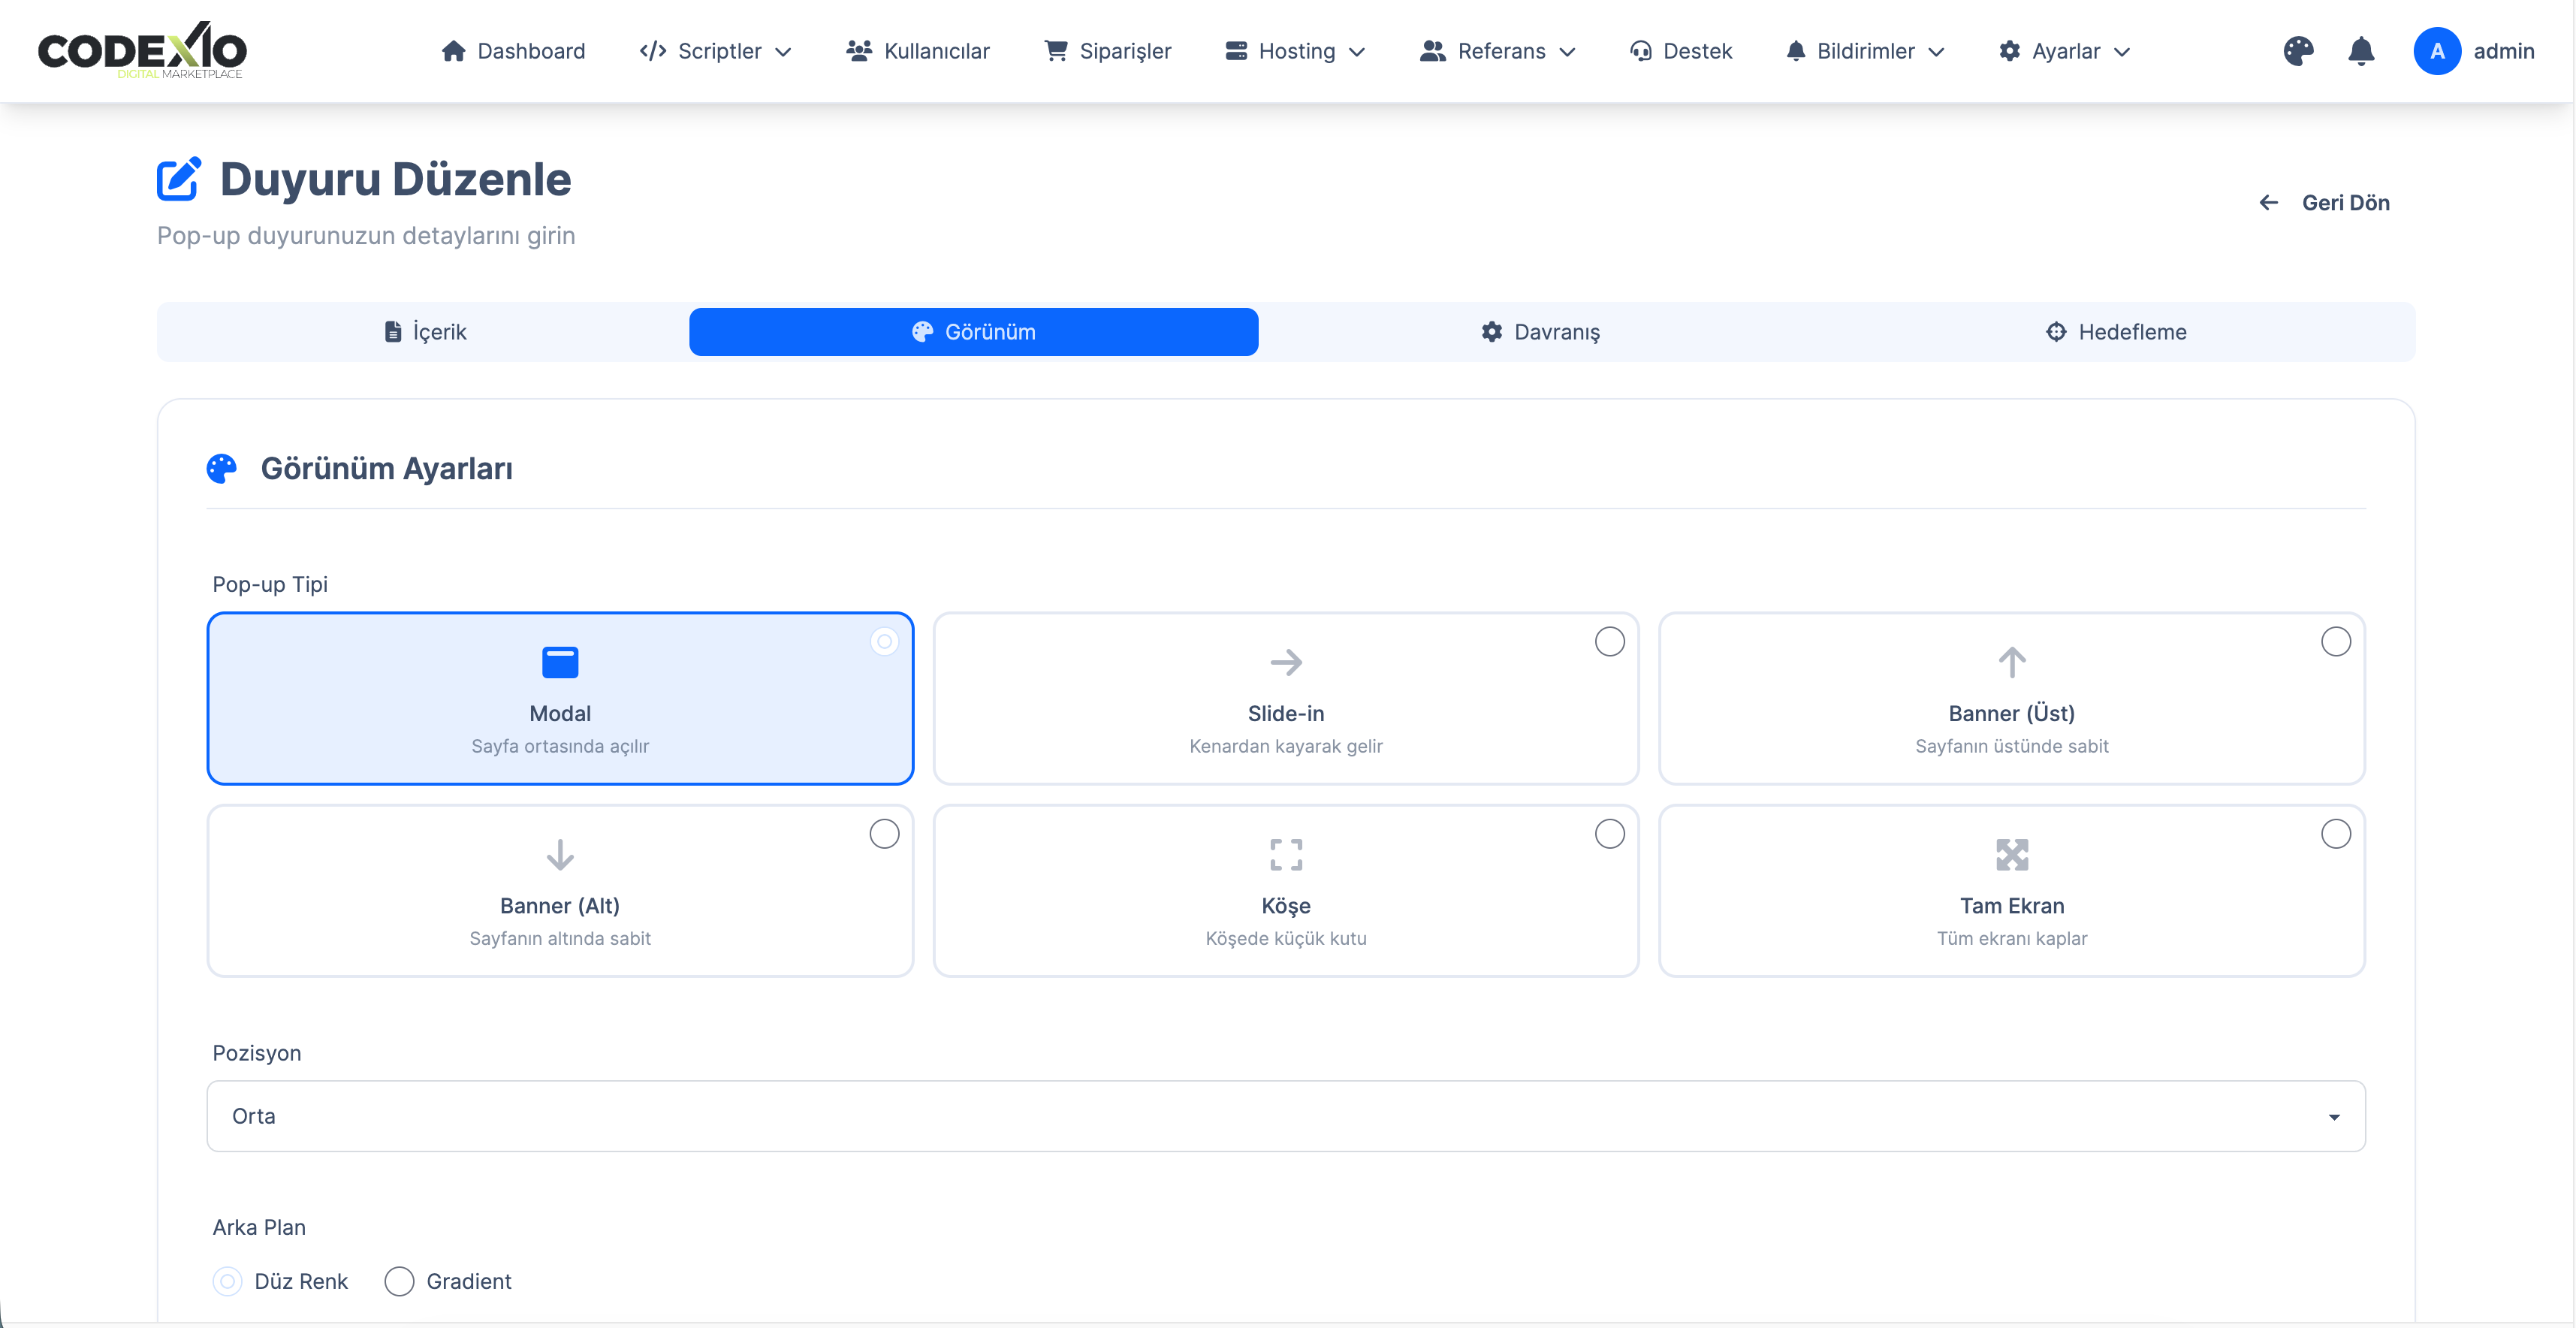Choose the Gradient background radio option

400,1281
